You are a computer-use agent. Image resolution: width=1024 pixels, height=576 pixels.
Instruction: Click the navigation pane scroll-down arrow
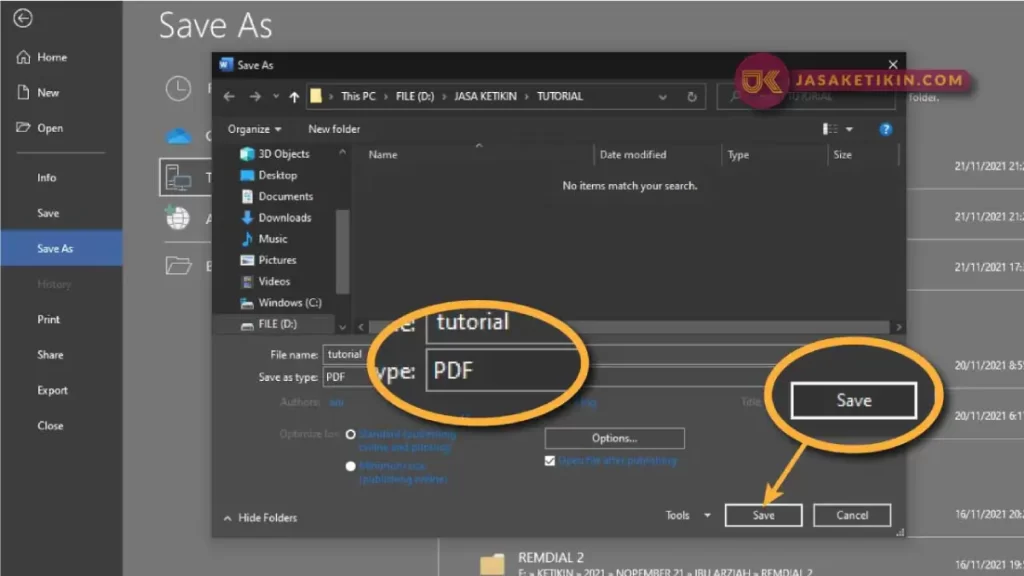click(x=342, y=327)
